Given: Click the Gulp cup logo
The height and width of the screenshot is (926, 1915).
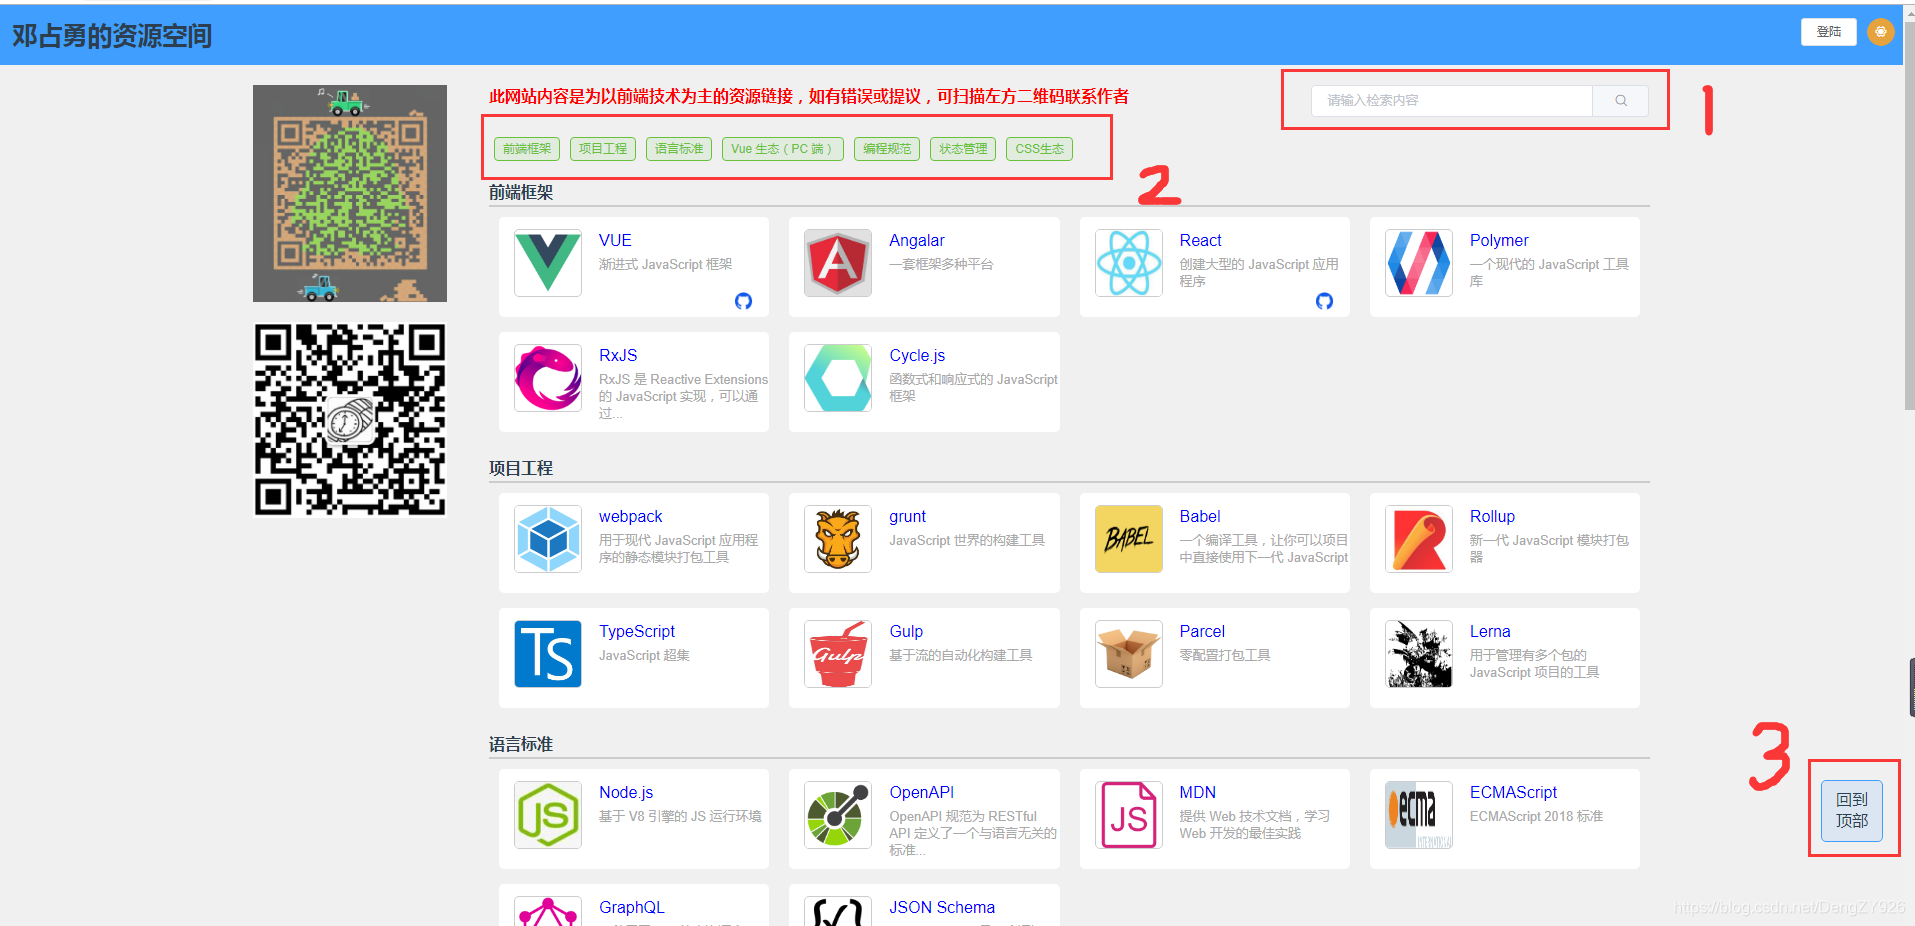Looking at the screenshot, I should [x=838, y=654].
